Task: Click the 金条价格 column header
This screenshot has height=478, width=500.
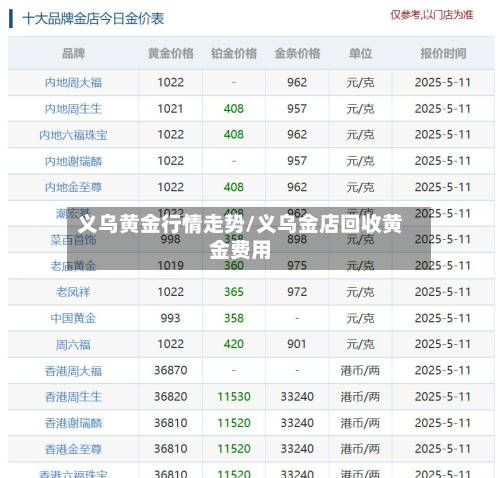Action: tap(297, 53)
